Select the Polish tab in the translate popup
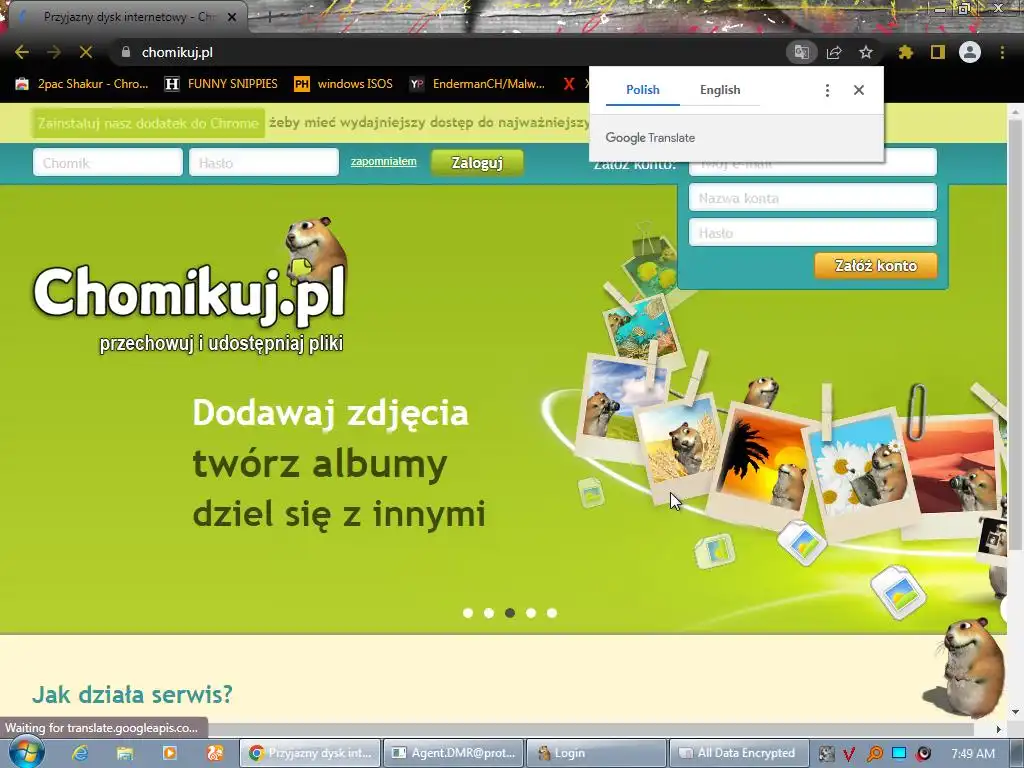The image size is (1024, 768). (x=643, y=90)
